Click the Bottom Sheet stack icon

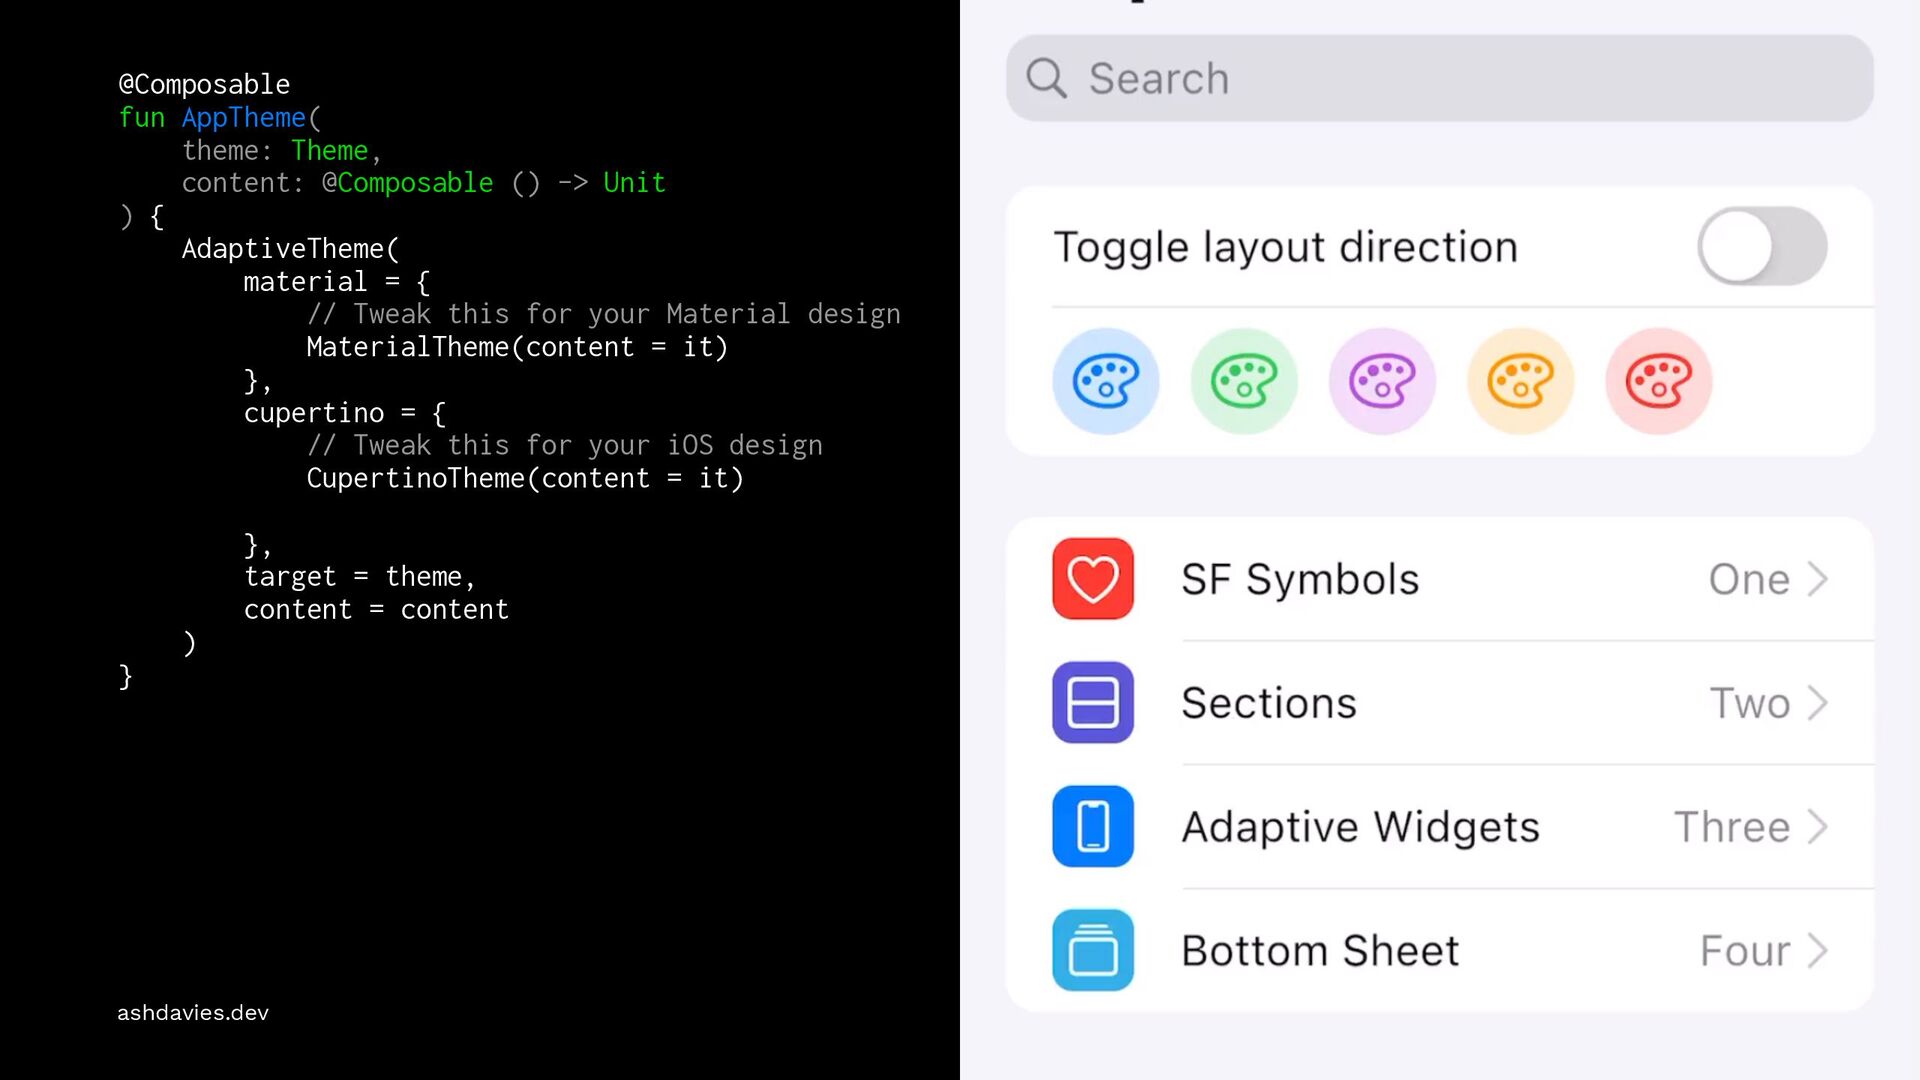pos(1092,950)
